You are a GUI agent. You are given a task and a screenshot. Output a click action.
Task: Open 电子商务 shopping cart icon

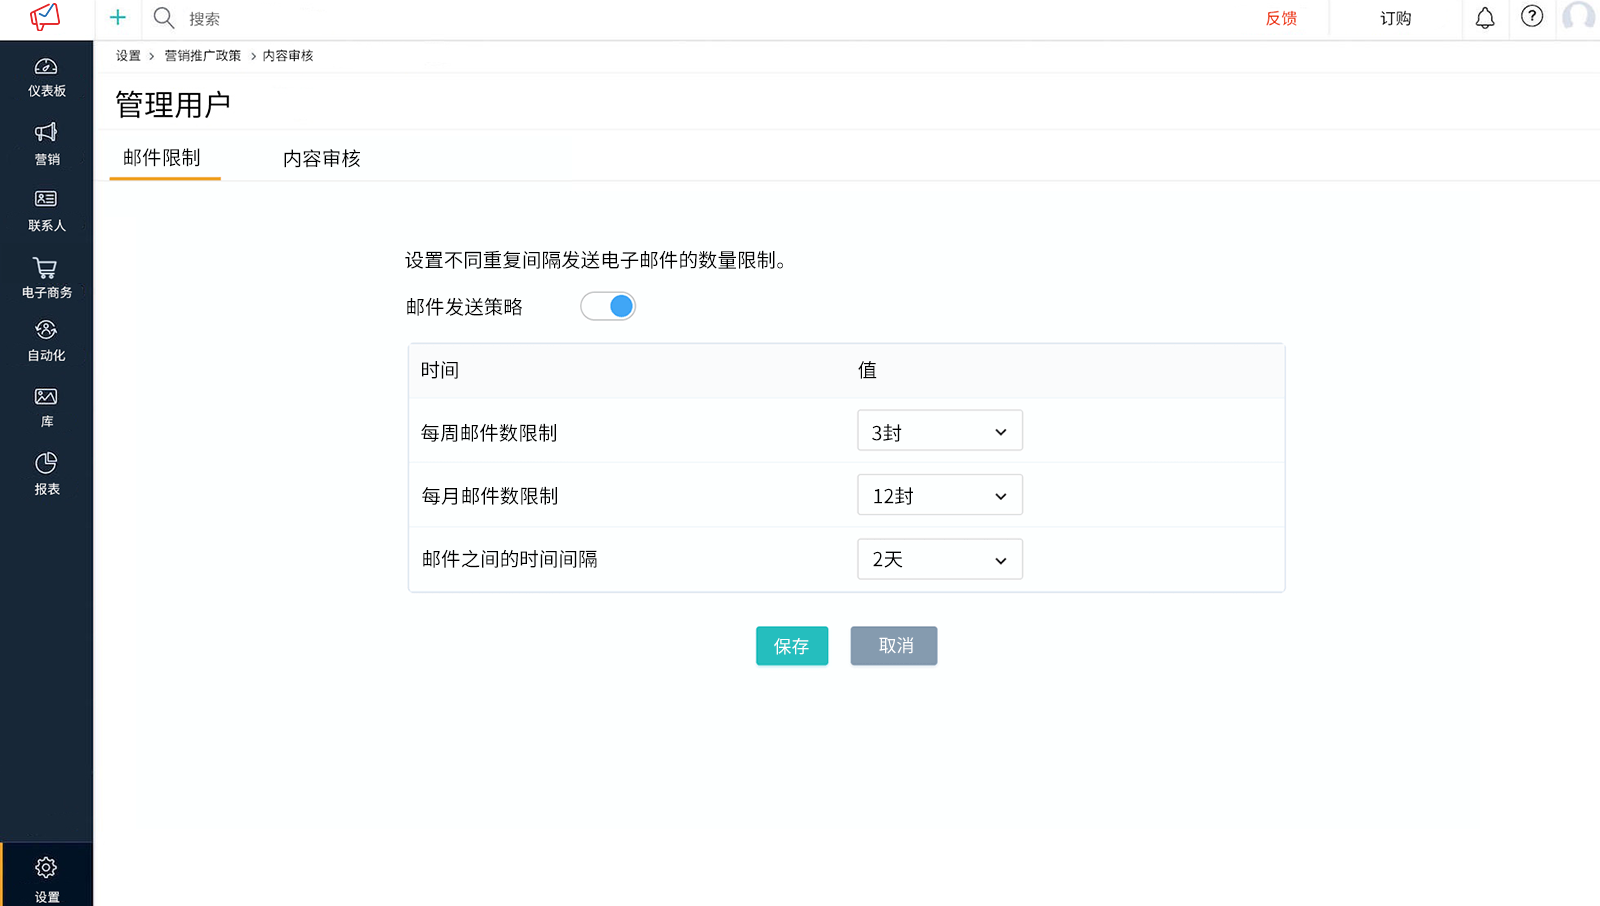(46, 268)
